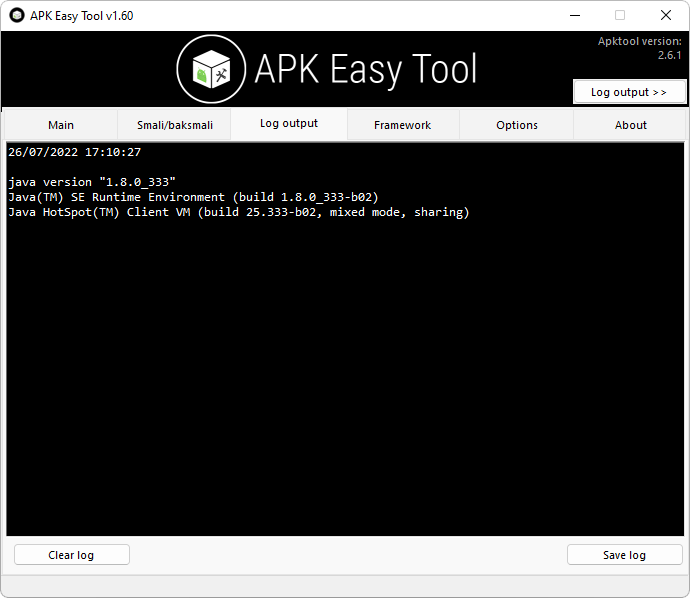This screenshot has width=690, height=598.
Task: Click the Java SE Runtime Environment line
Action: pos(193,197)
